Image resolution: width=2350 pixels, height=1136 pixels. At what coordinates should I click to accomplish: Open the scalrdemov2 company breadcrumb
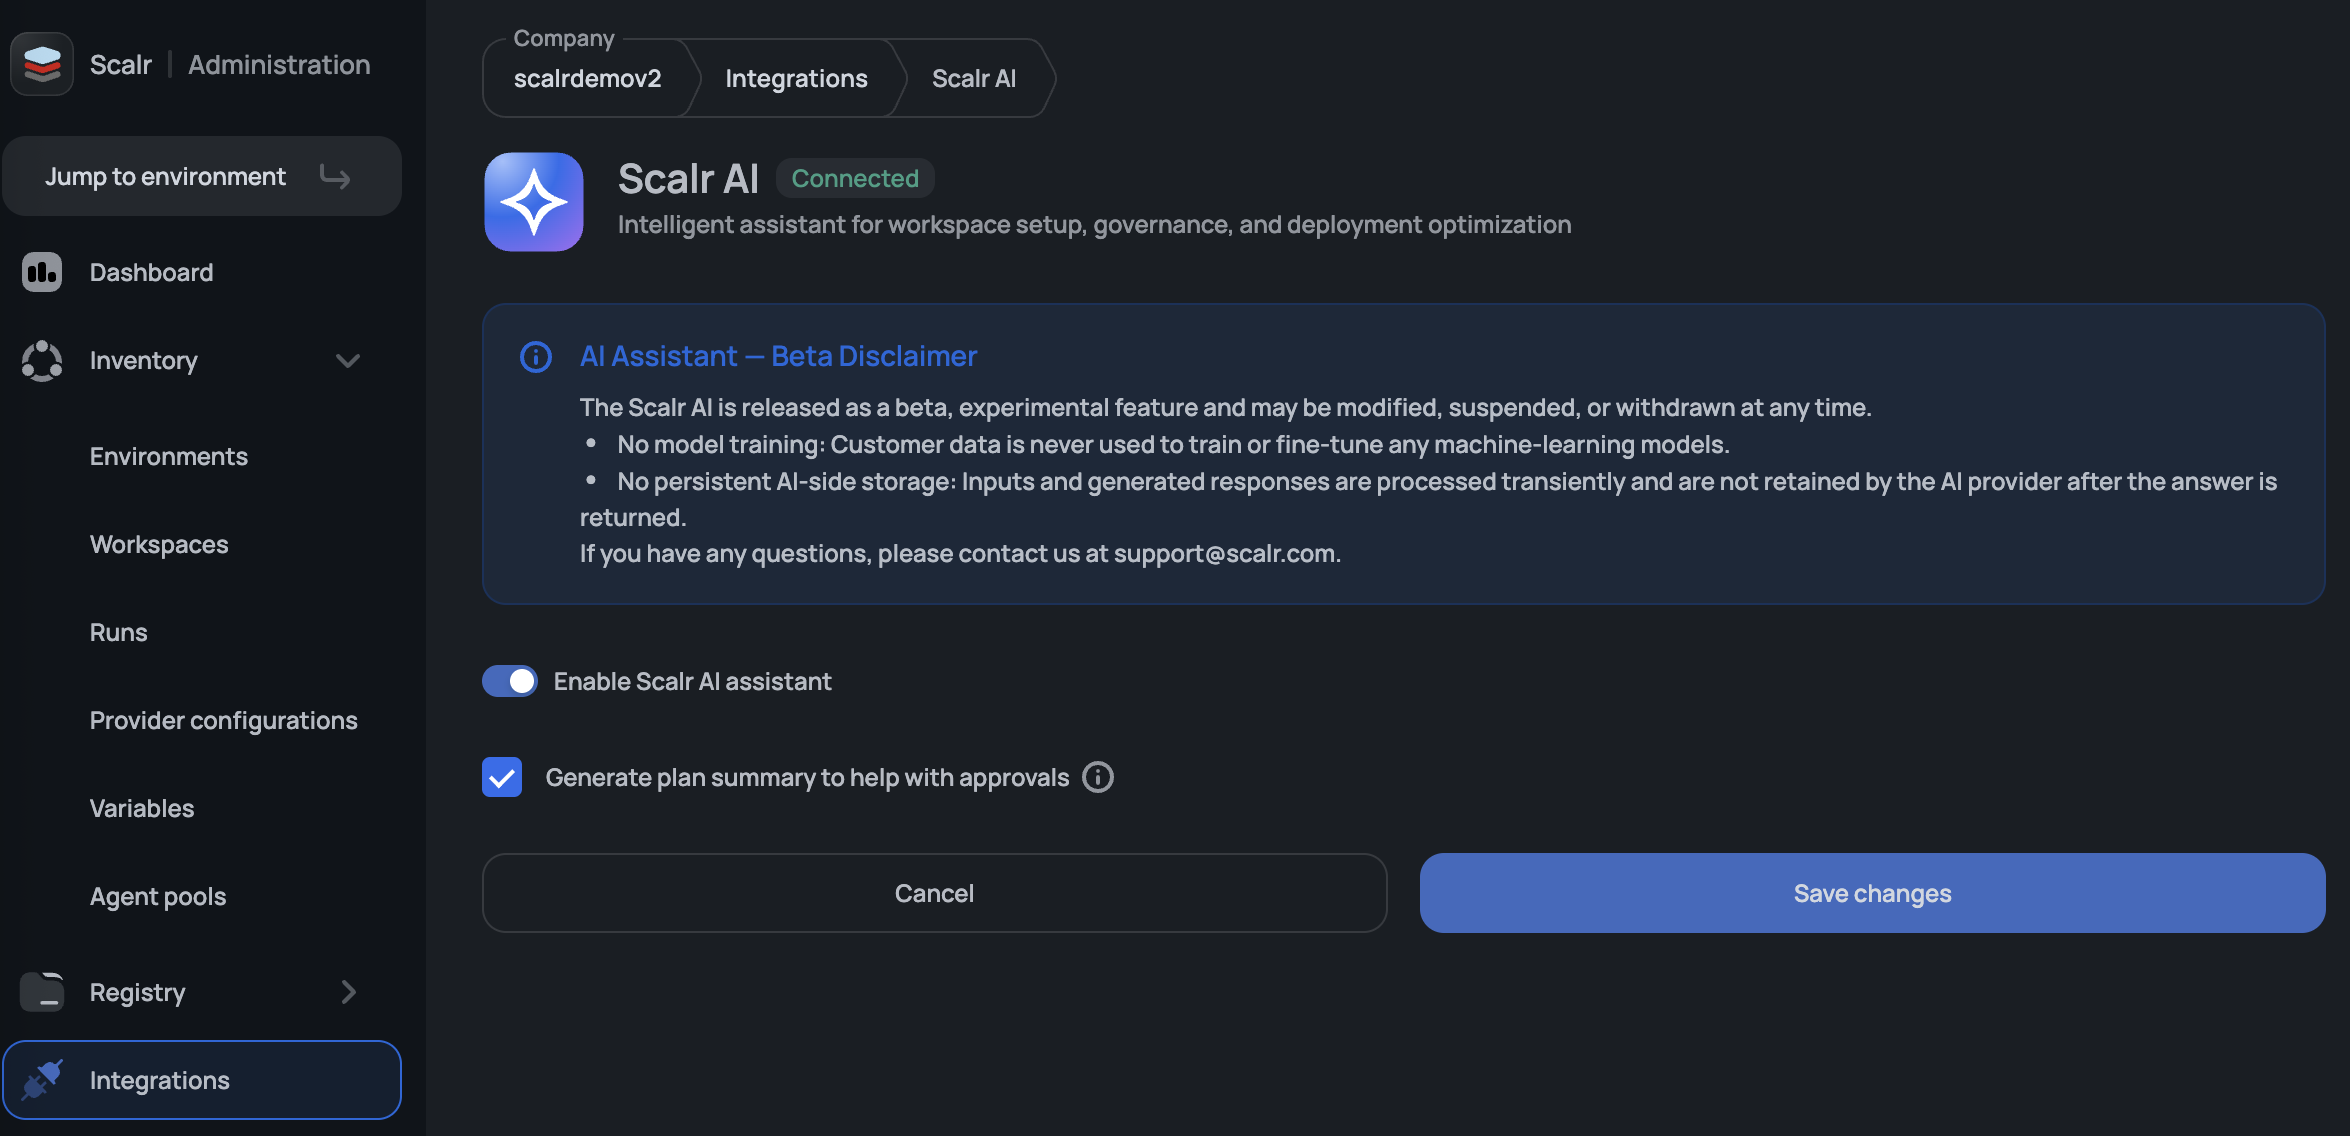pyautogui.click(x=587, y=79)
